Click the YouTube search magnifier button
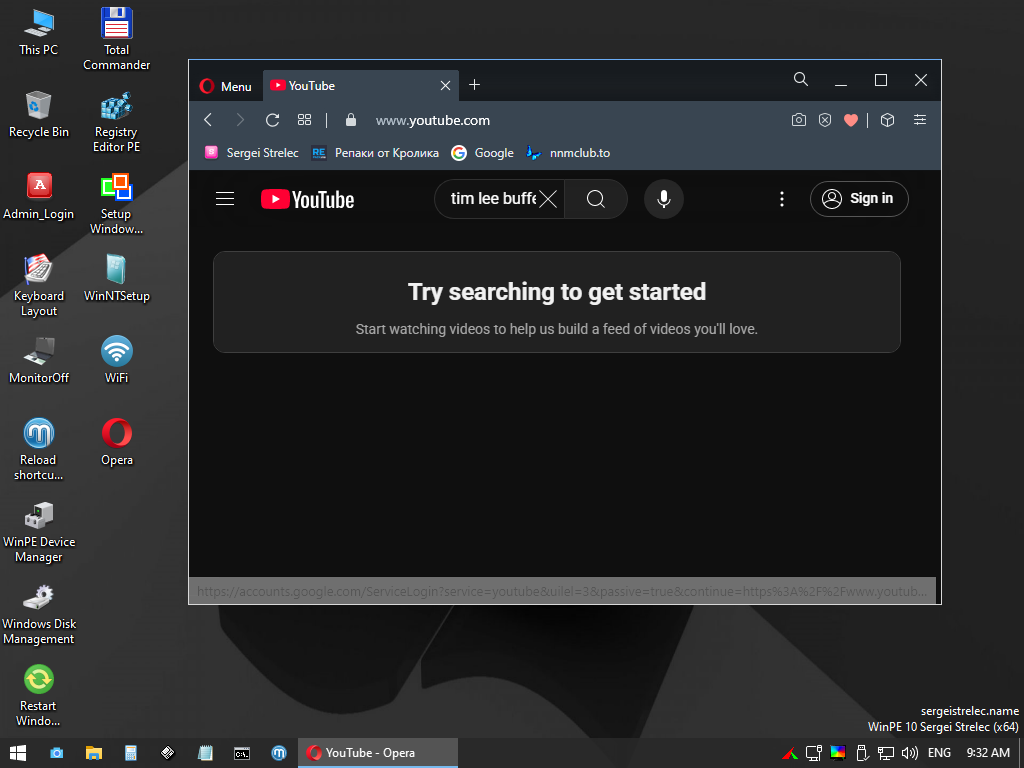This screenshot has width=1024, height=768. (x=596, y=199)
